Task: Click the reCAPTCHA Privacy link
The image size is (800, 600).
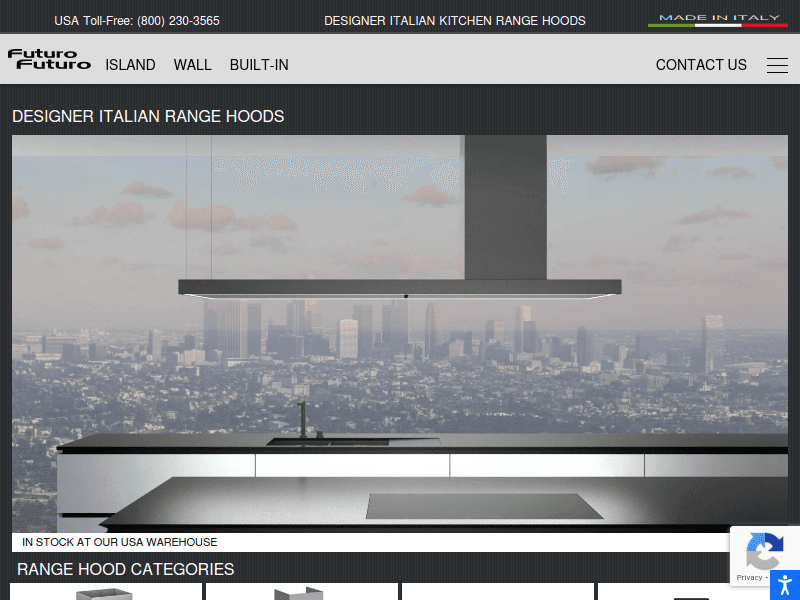Action: 749,577
